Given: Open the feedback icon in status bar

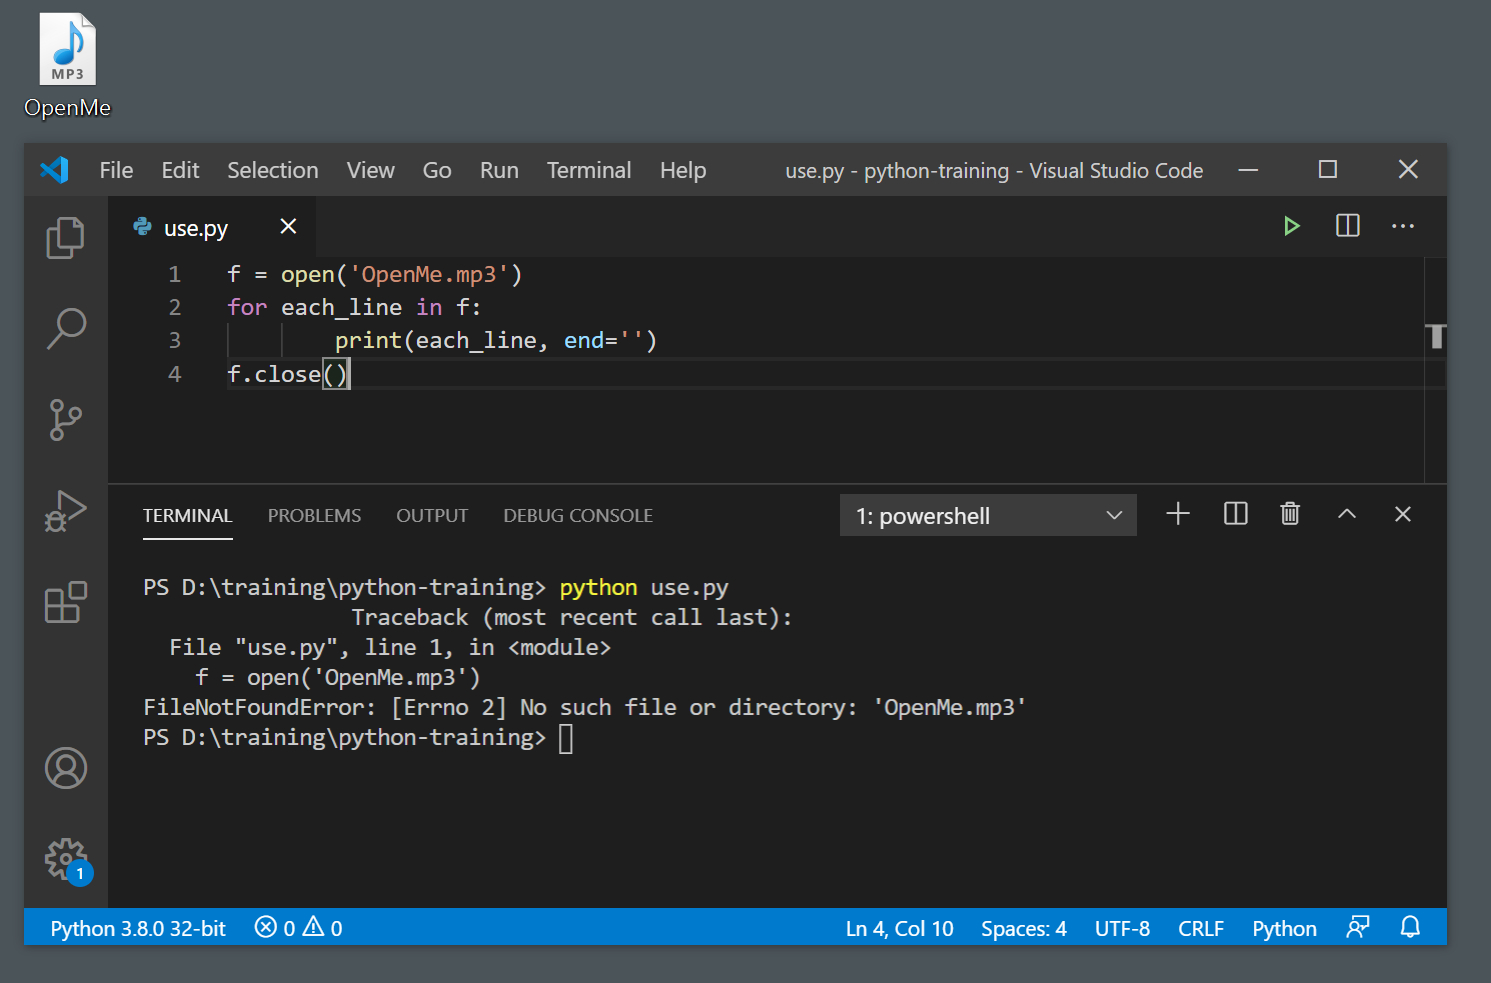Looking at the screenshot, I should pyautogui.click(x=1357, y=927).
